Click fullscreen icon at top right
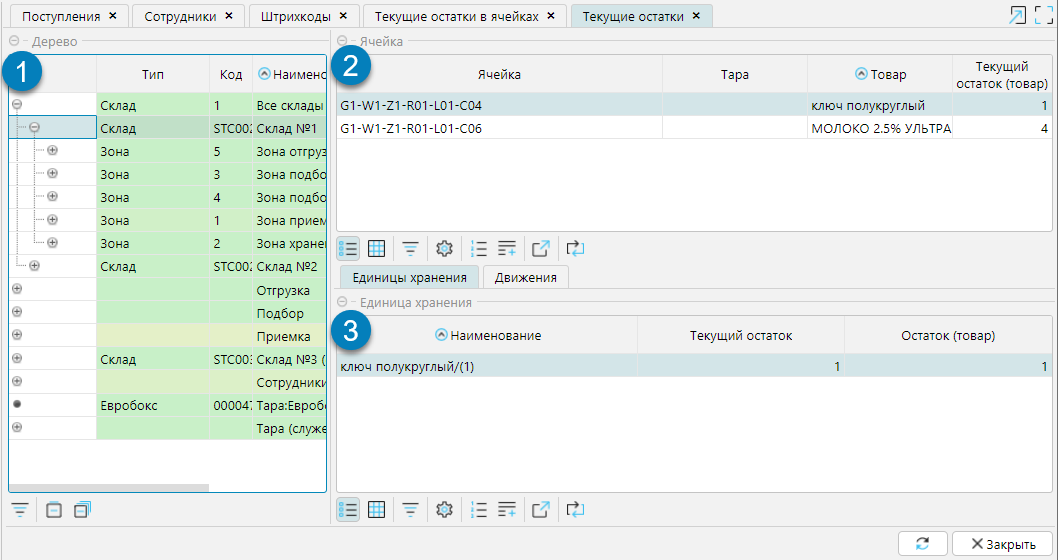Image resolution: width=1058 pixels, height=560 pixels. coord(1043,15)
